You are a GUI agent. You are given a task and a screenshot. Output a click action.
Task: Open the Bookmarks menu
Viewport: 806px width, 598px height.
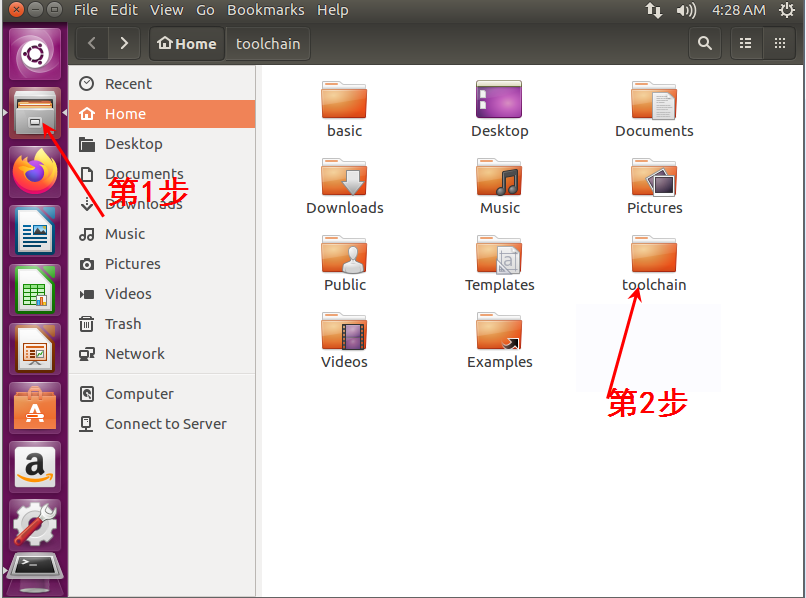[x=265, y=10]
